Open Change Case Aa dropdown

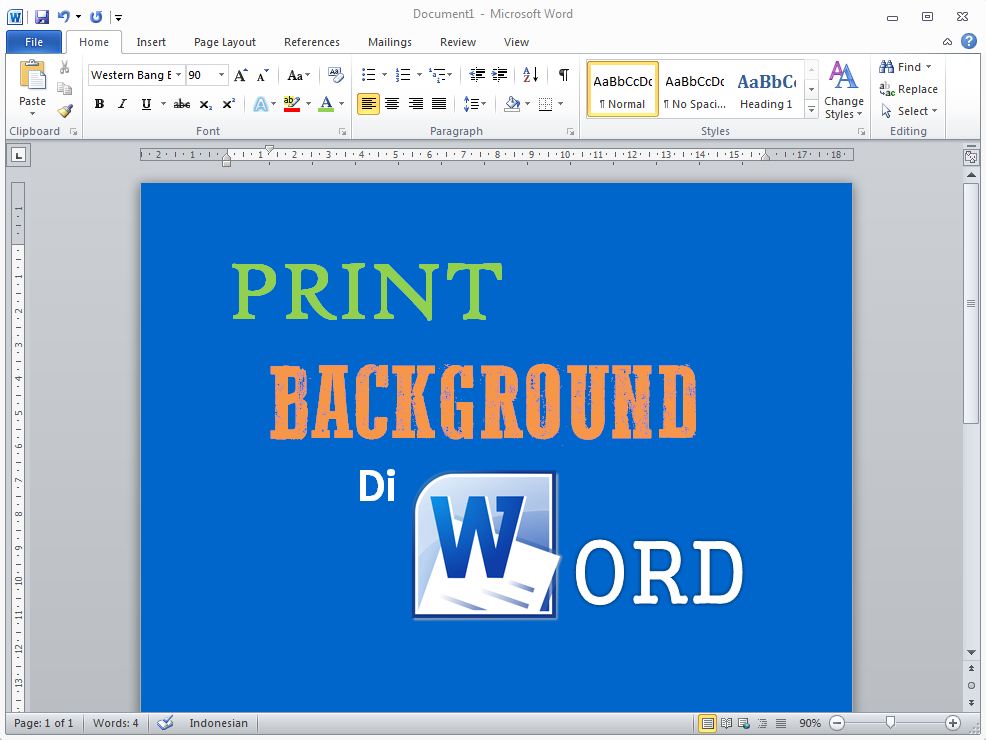[299, 75]
